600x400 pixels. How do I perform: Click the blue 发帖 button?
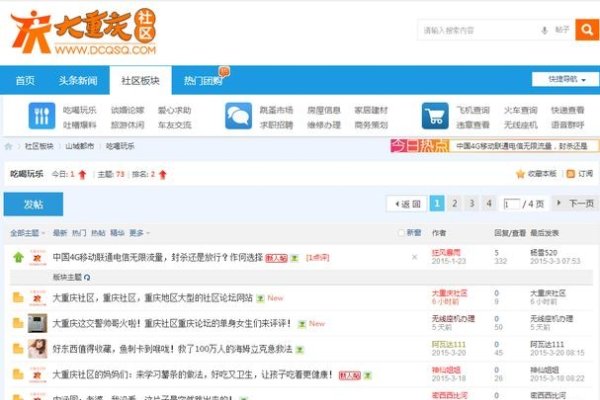pyautogui.click(x=33, y=204)
